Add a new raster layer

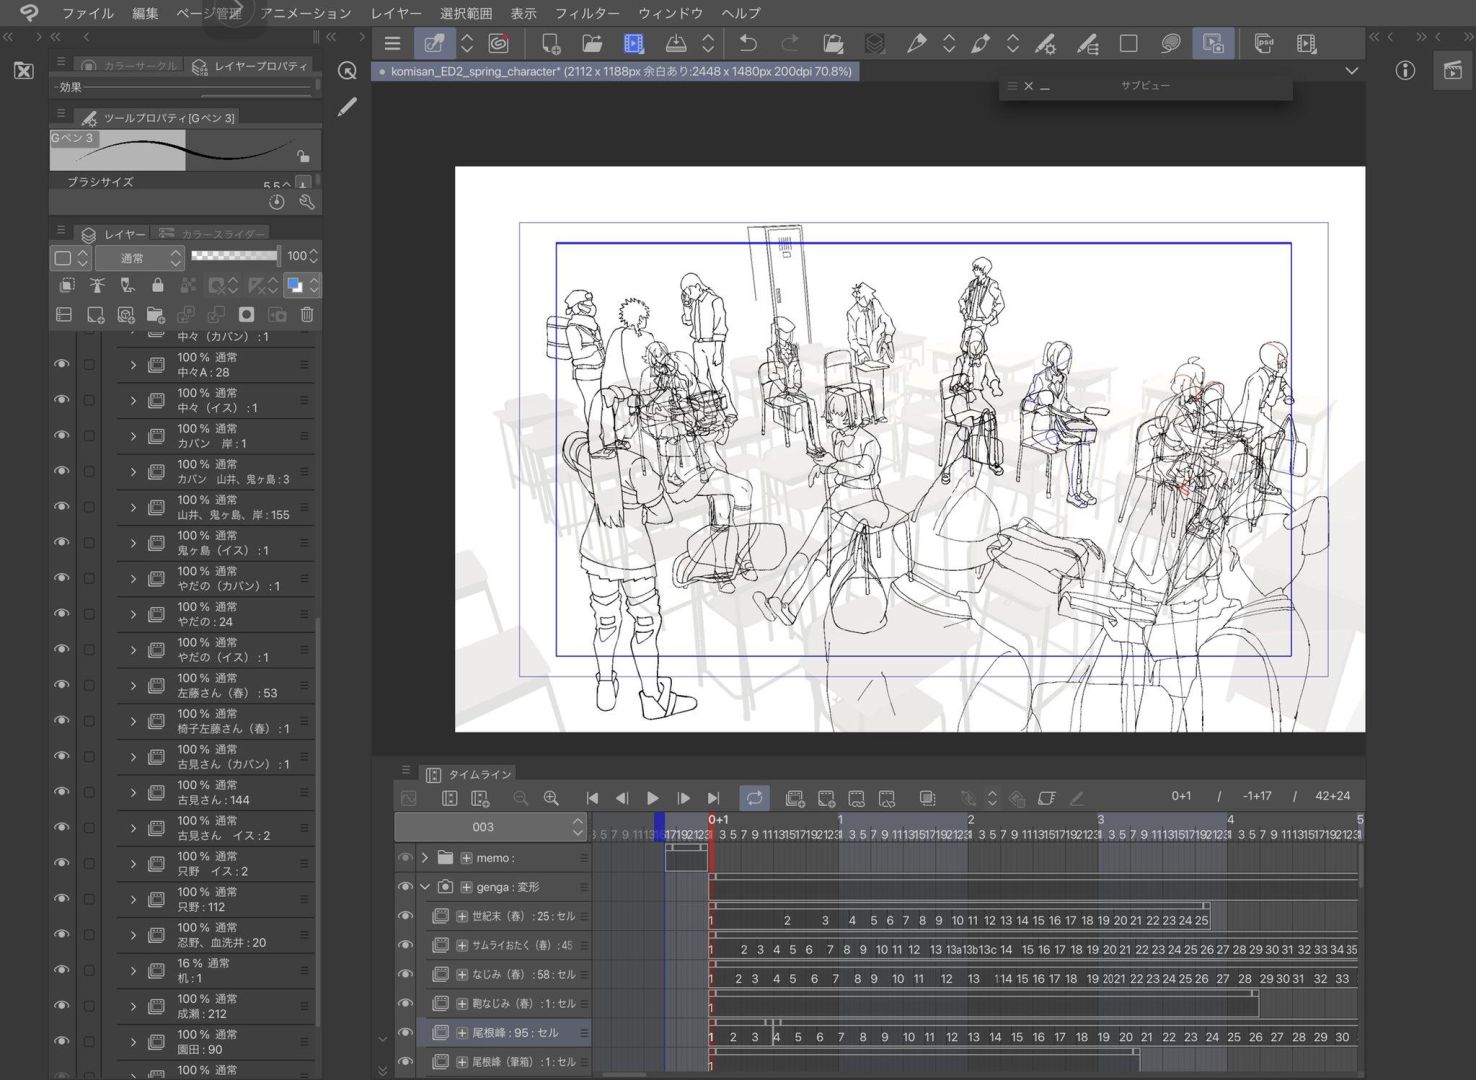point(95,315)
